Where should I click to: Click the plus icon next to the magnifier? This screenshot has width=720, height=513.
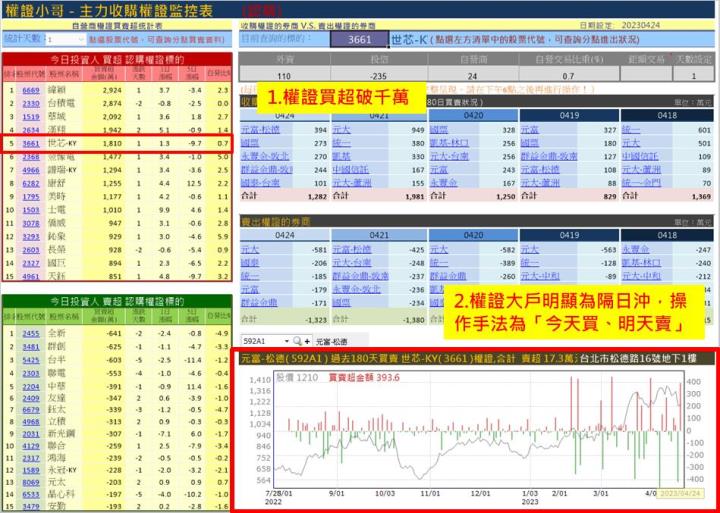click(307, 341)
